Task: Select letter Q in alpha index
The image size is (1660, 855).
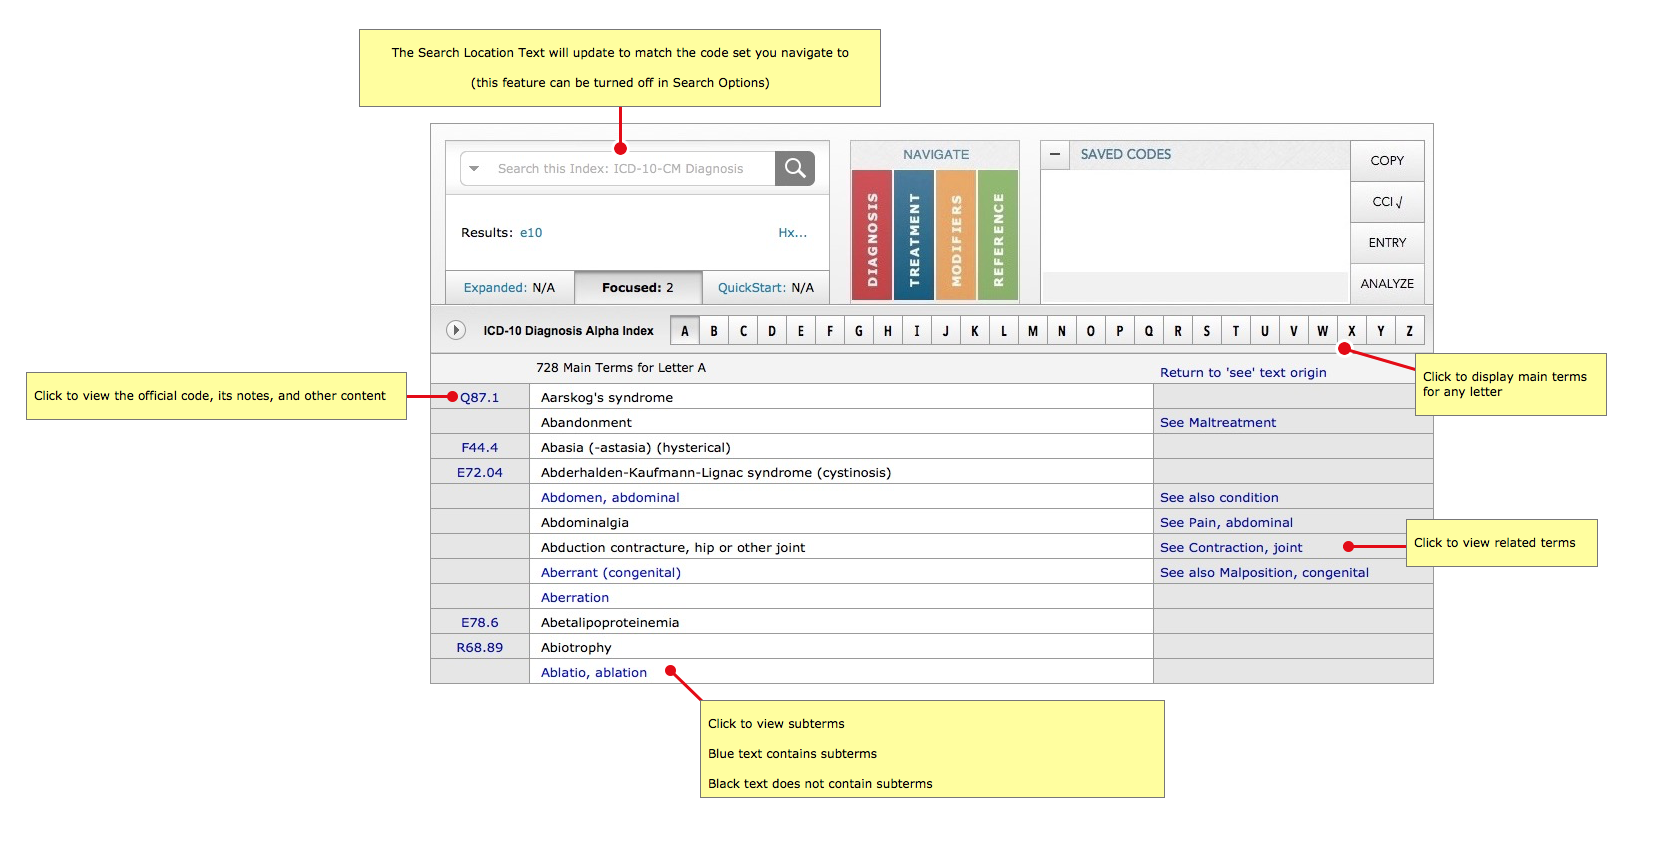Action: click(1149, 331)
